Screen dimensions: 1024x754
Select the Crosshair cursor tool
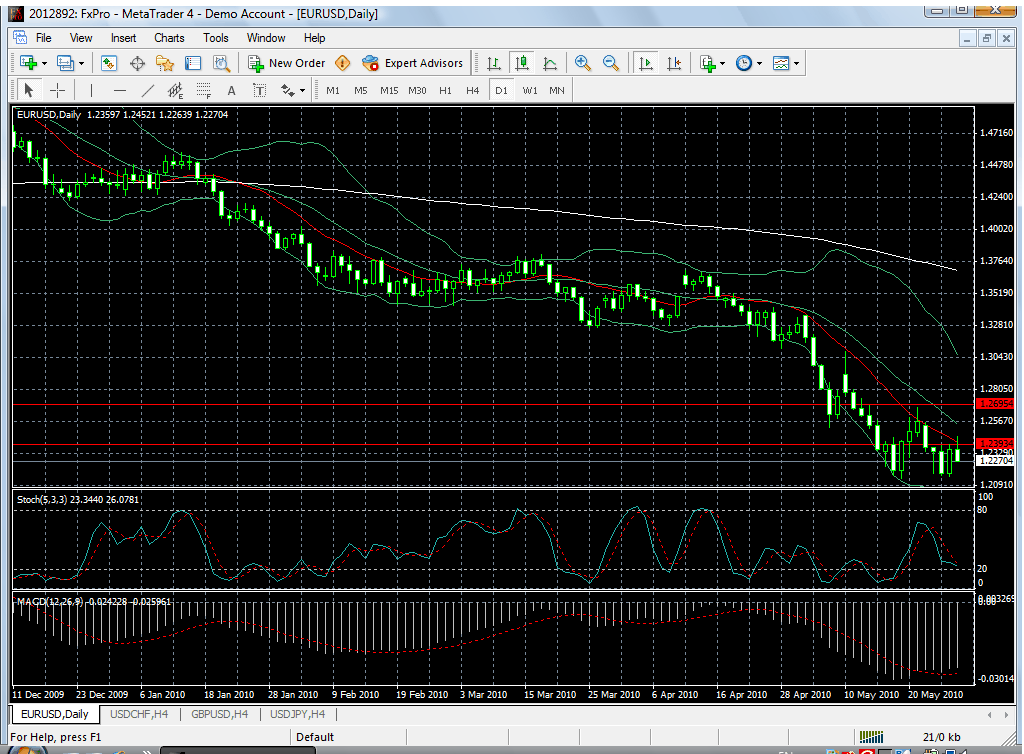tap(57, 90)
